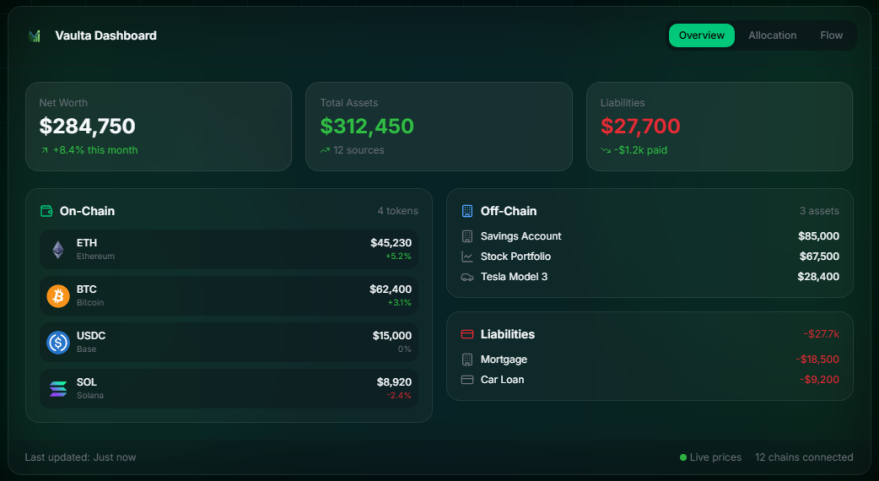Select the Liabilities $27,700 summary card
Screen dimensions: 879x481
tap(719, 127)
